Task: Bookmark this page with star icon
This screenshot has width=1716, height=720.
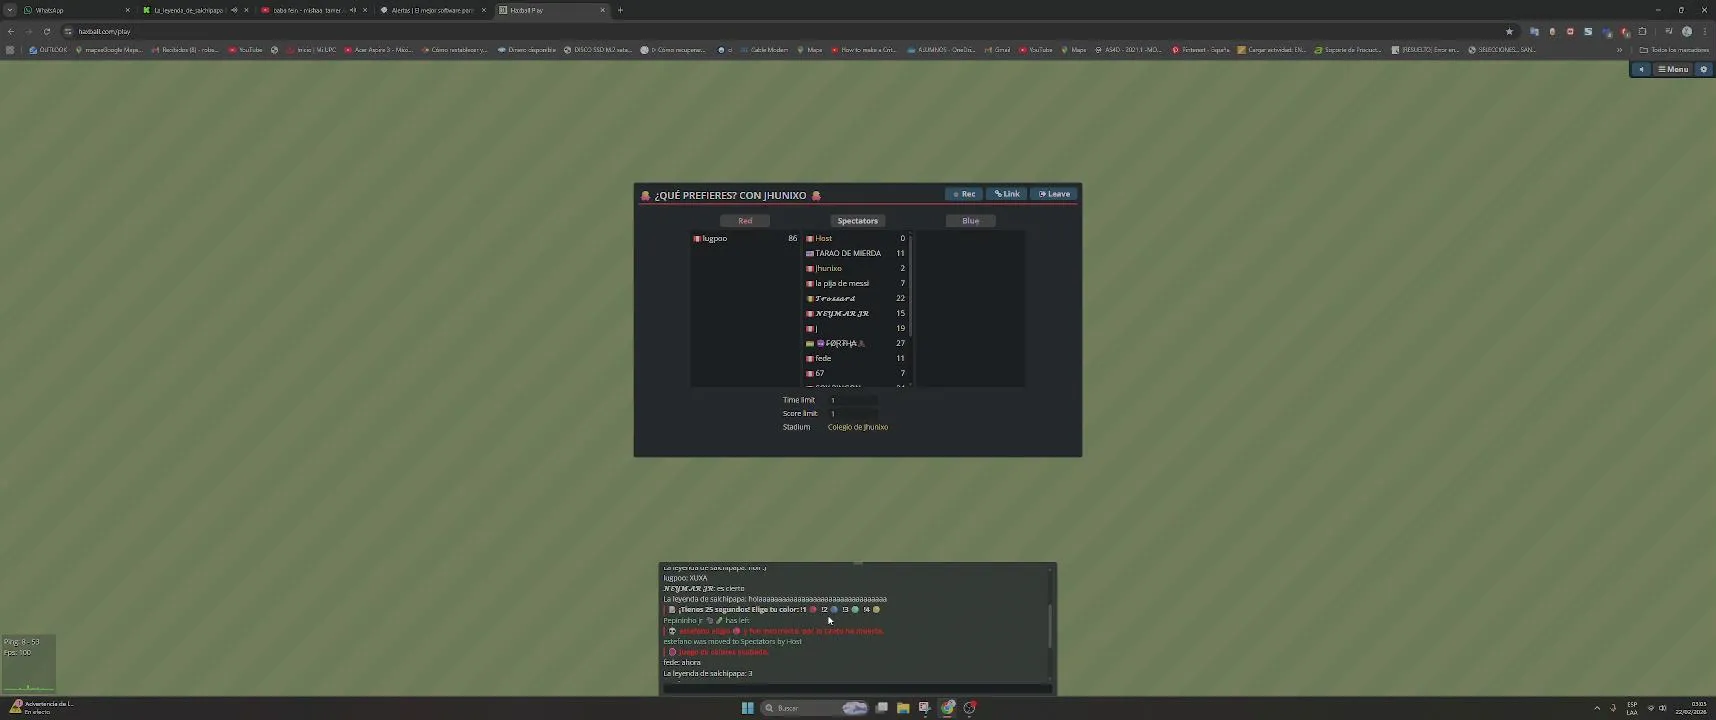Action: tap(1509, 31)
